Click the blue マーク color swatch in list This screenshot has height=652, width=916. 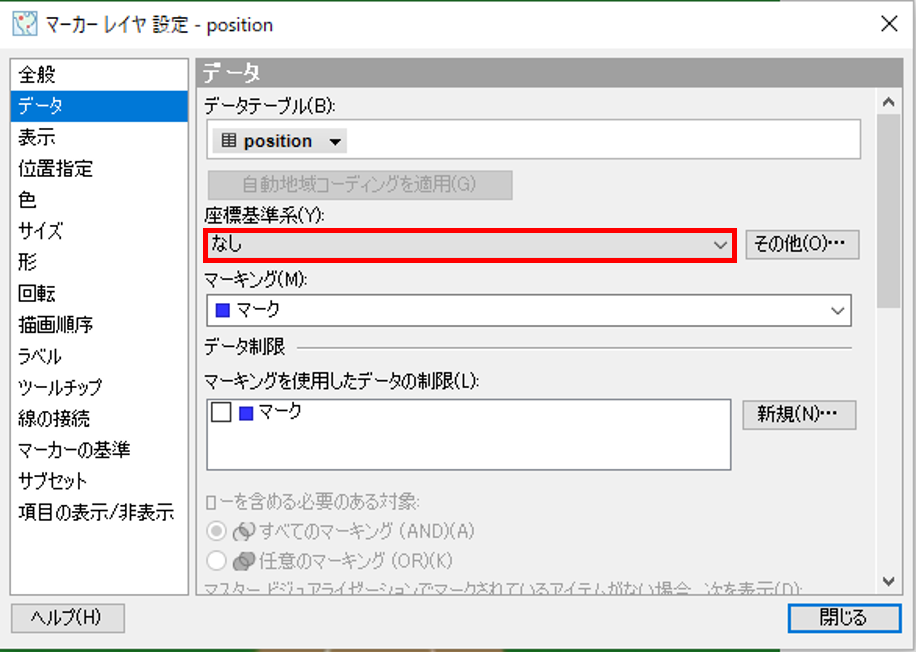(246, 412)
